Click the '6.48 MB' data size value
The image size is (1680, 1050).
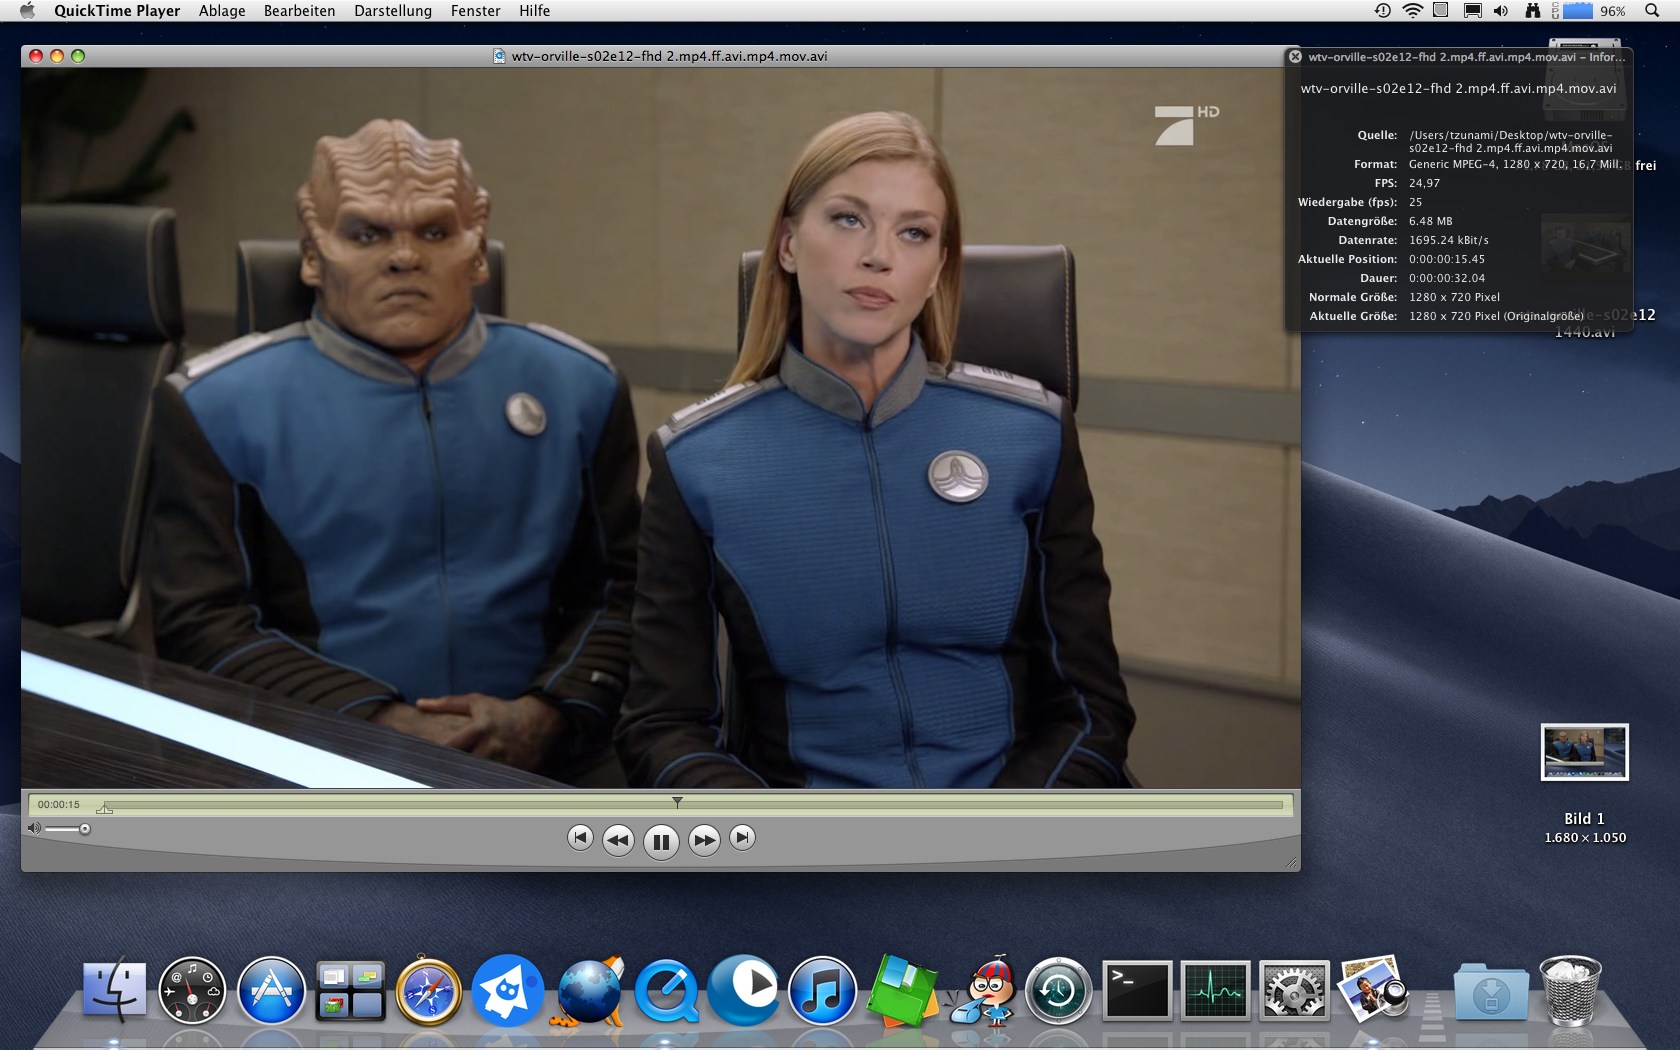[1431, 221]
